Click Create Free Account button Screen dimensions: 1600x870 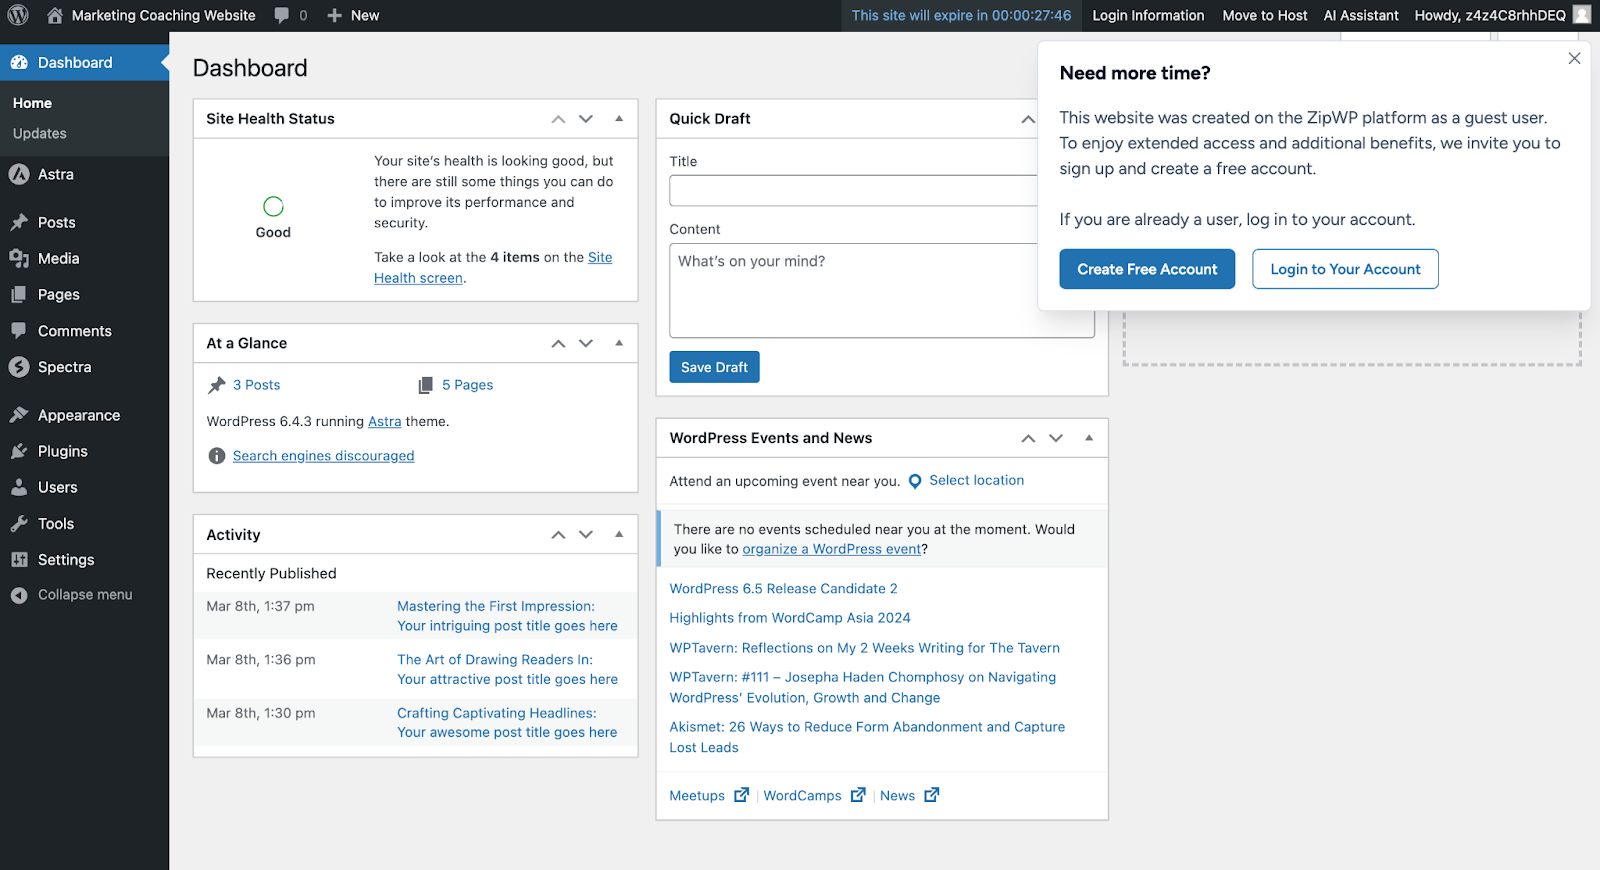[1147, 269]
